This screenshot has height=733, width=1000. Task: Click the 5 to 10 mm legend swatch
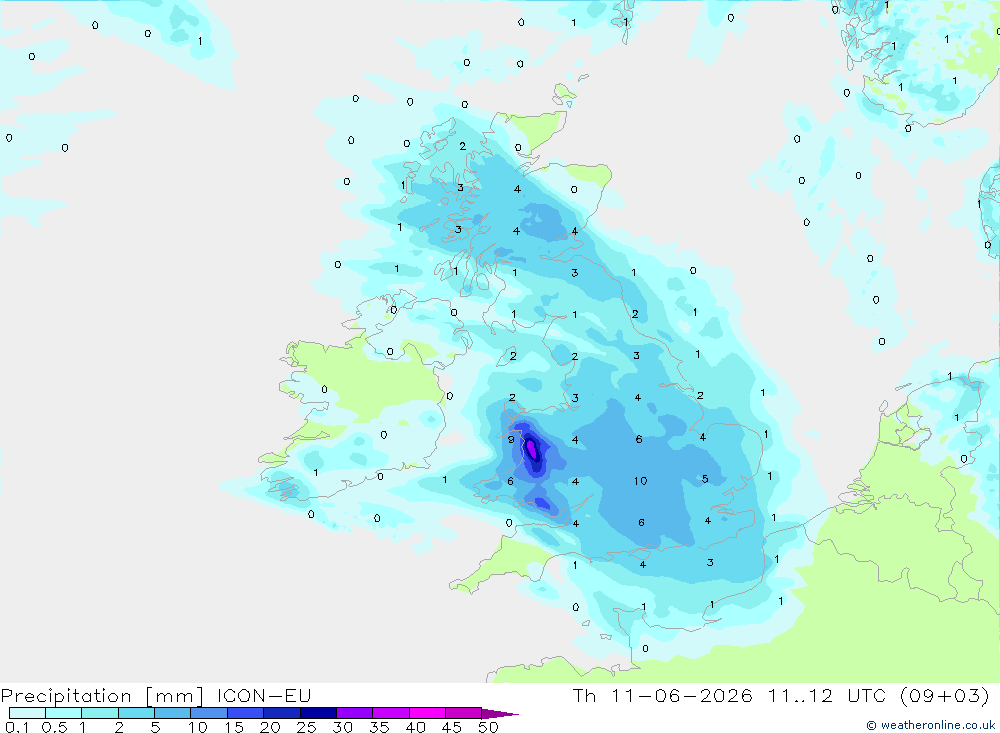[173, 713]
